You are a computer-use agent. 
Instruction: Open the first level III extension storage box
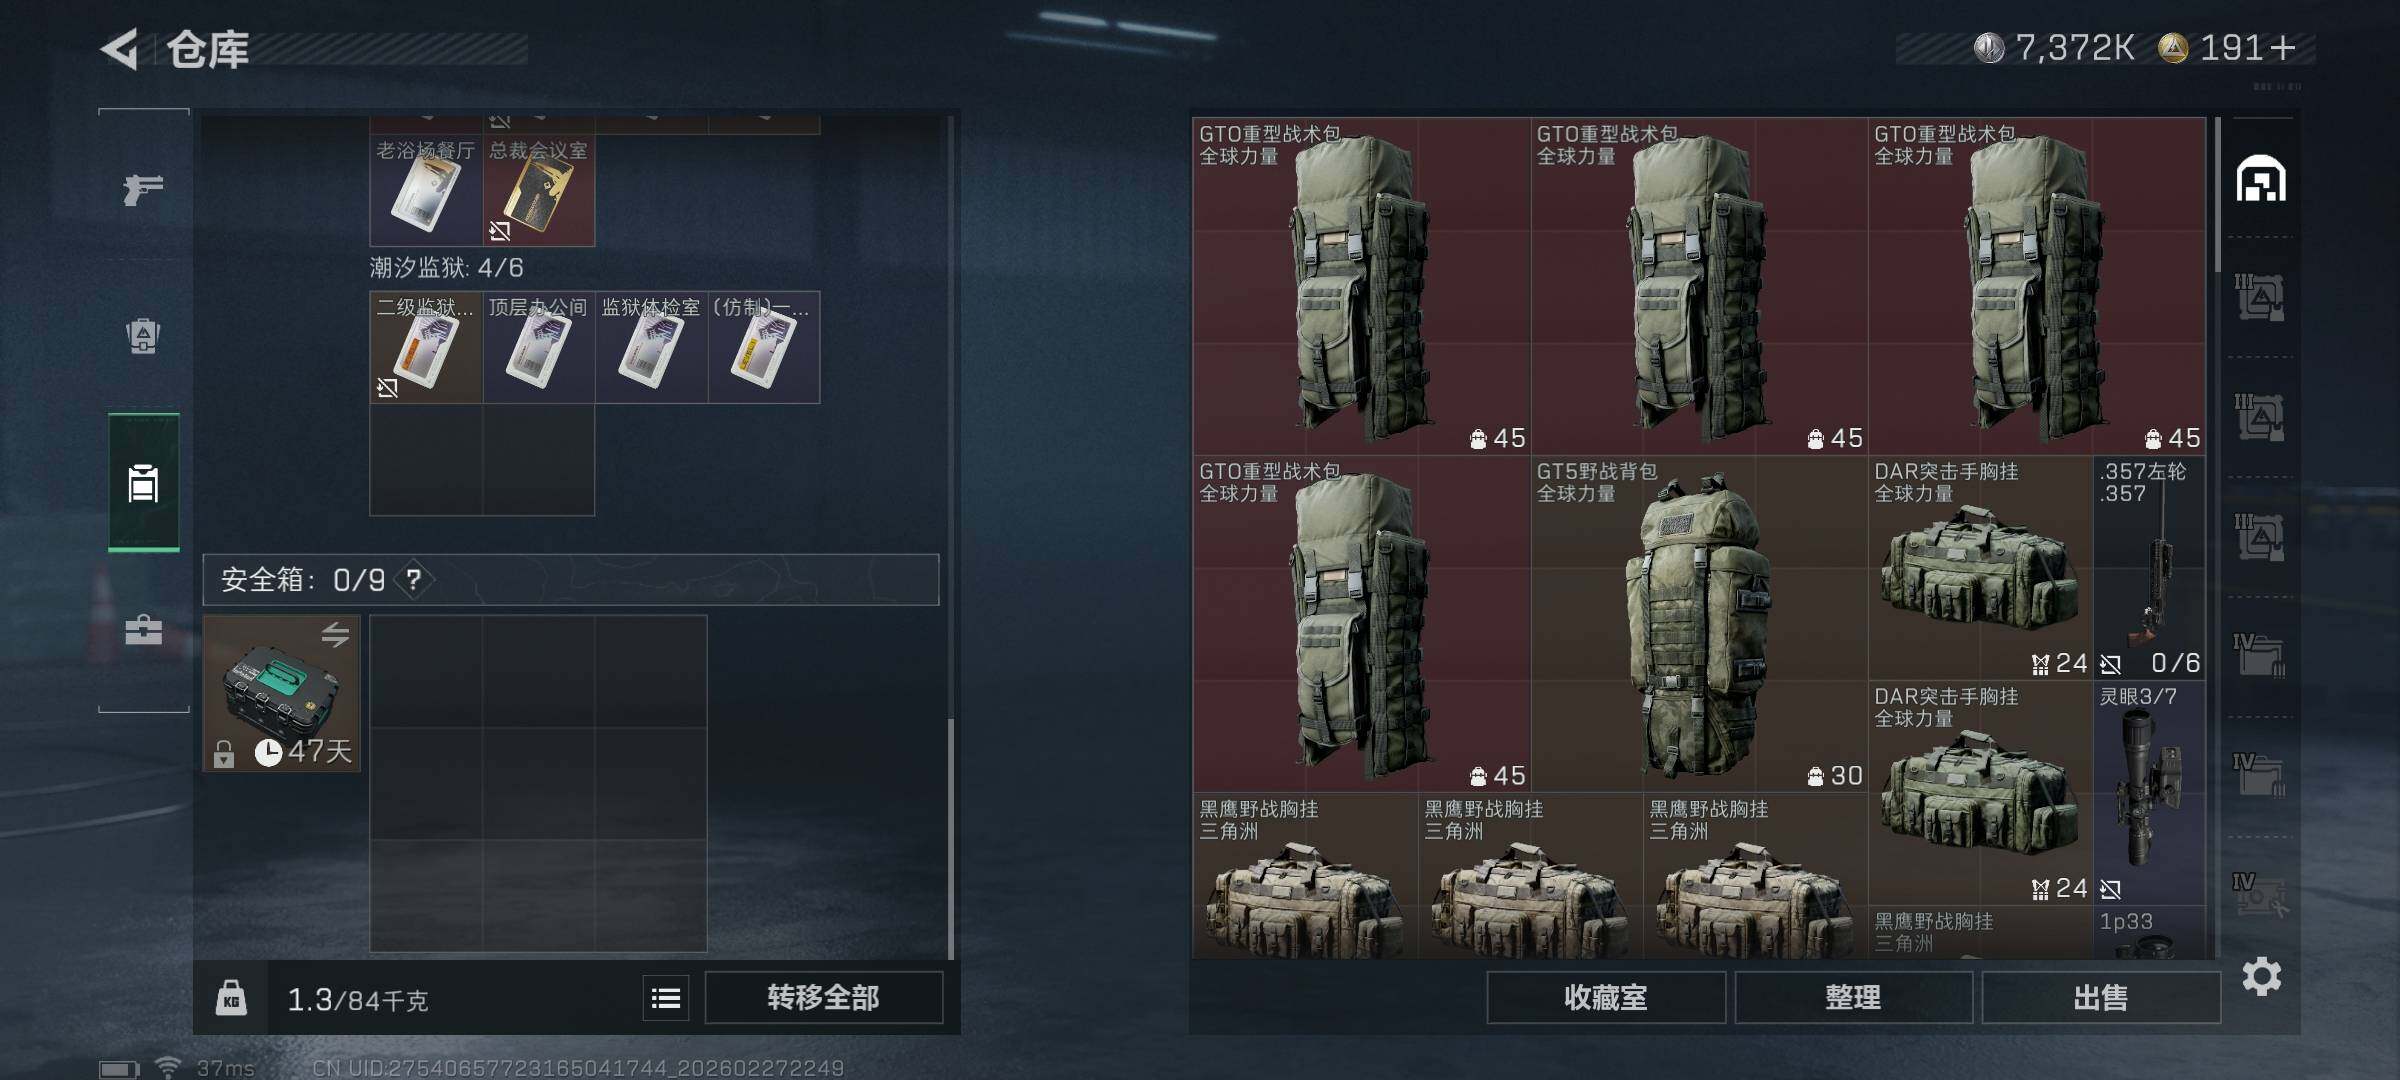[2260, 297]
